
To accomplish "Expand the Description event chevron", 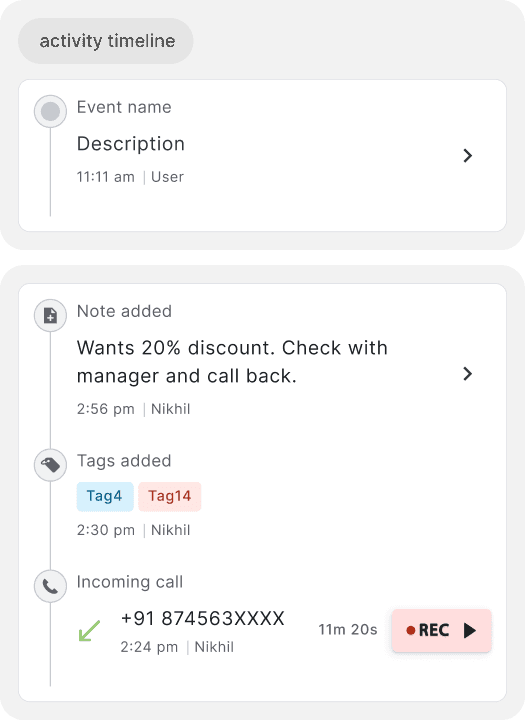I will tap(468, 155).
